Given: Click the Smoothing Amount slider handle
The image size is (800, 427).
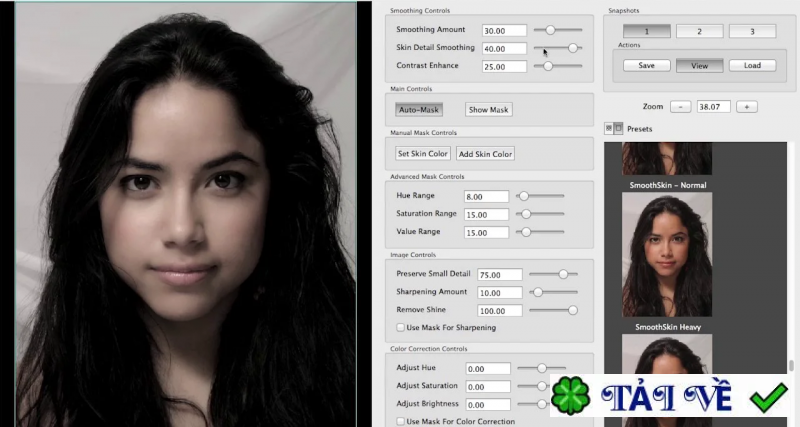Looking at the screenshot, I should (x=550, y=30).
